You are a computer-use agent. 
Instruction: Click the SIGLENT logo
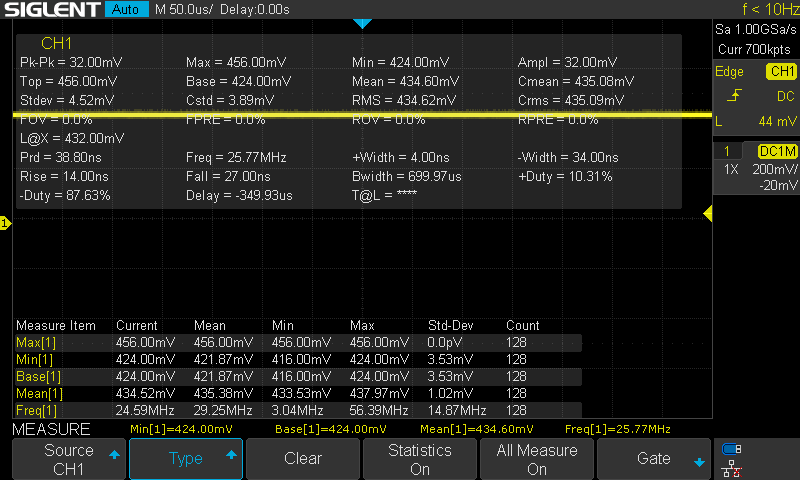(52, 9)
